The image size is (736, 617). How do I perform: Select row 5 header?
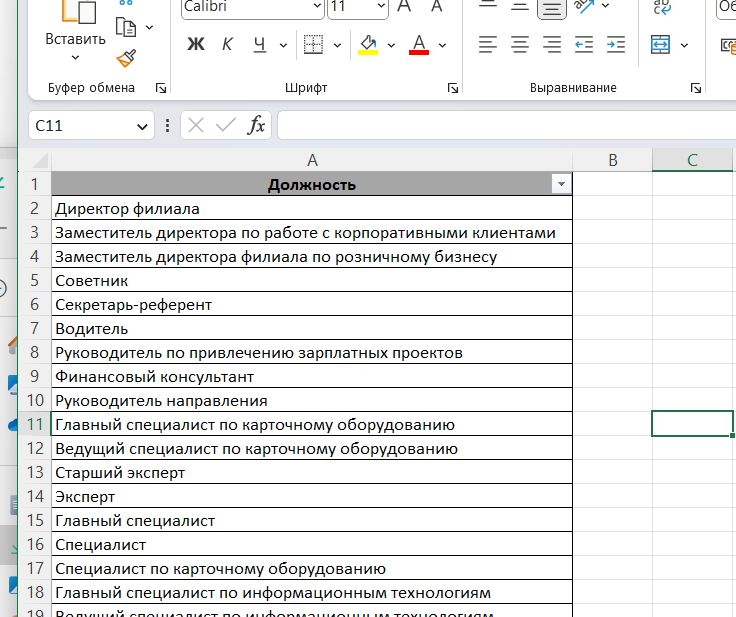pyautogui.click(x=35, y=280)
